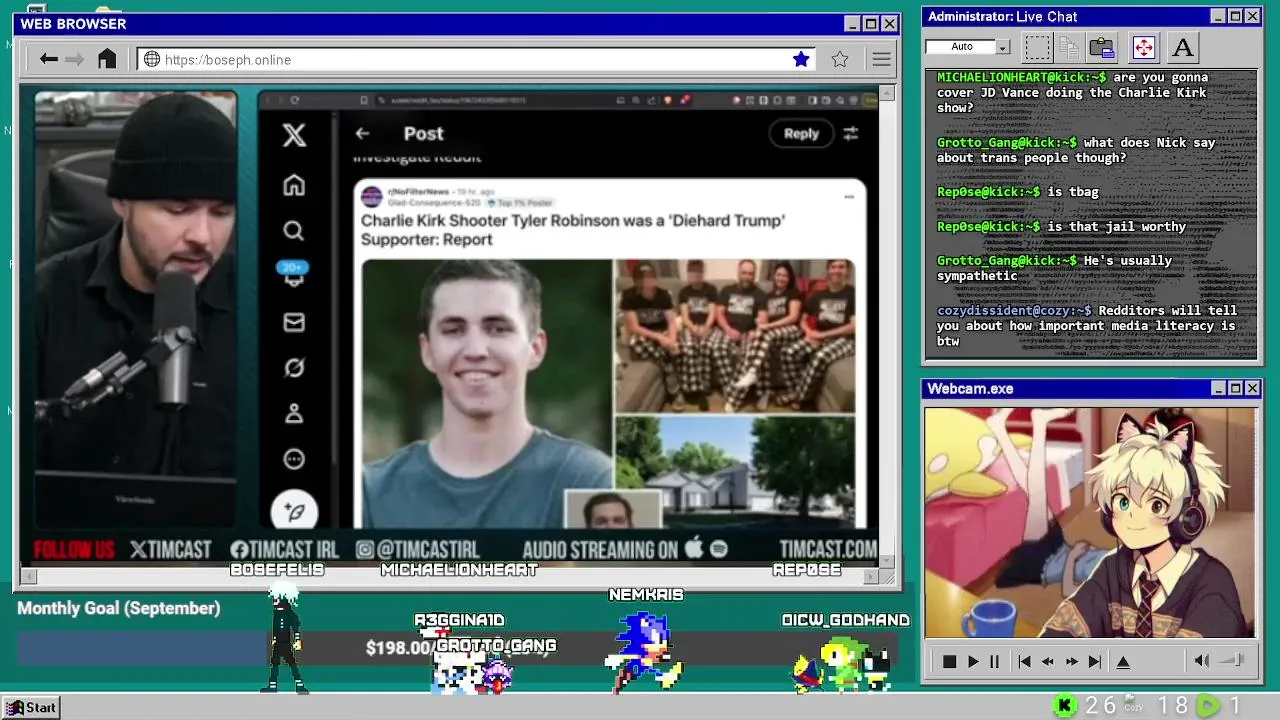Go back in the Web Browser
This screenshot has height=720, width=1280.
click(x=48, y=59)
